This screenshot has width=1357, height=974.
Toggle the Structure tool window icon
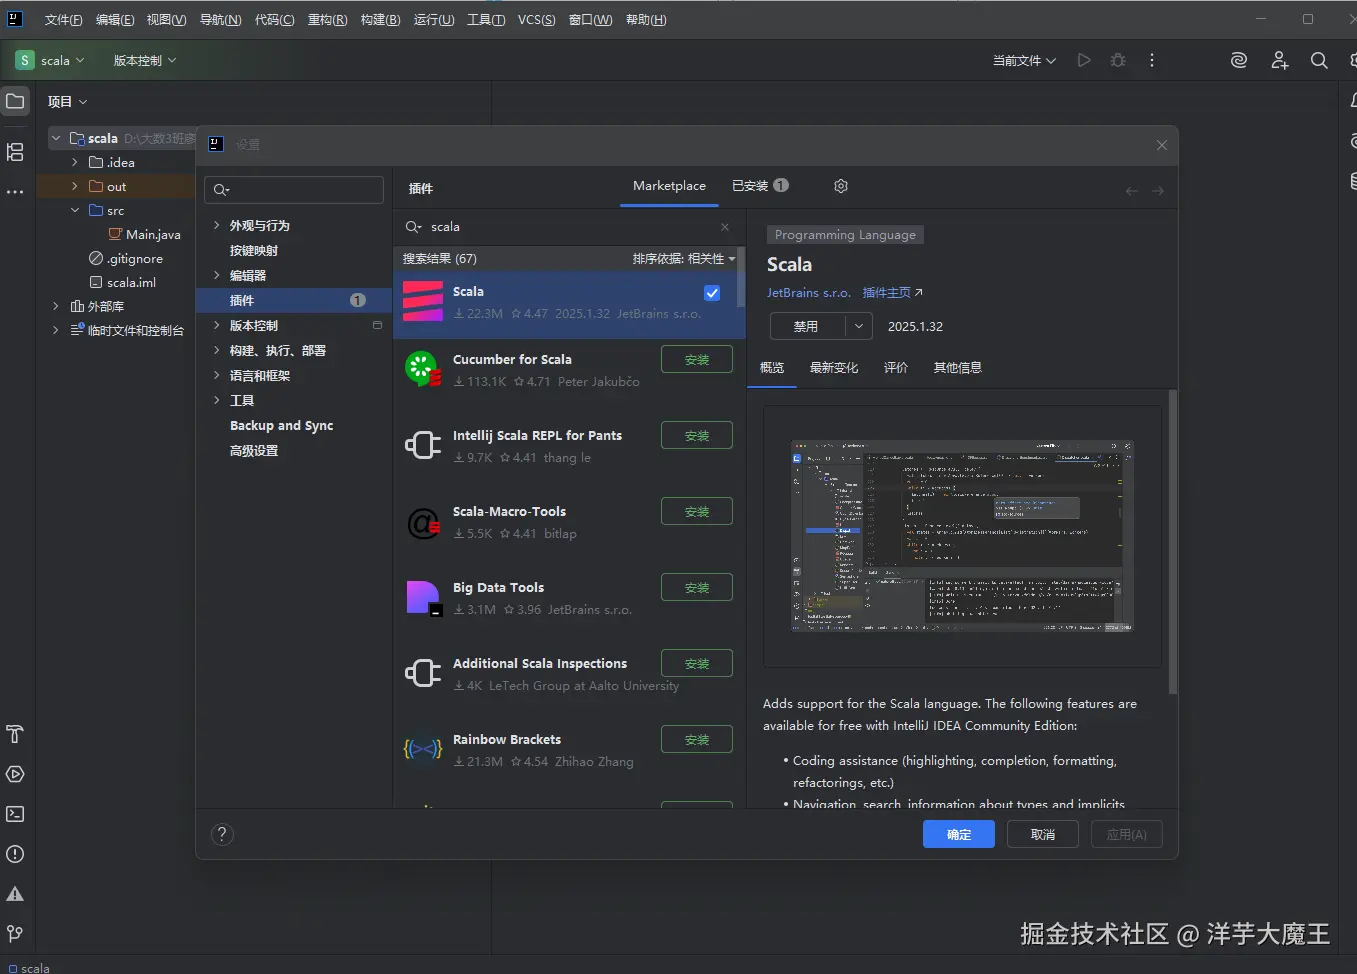(15, 152)
